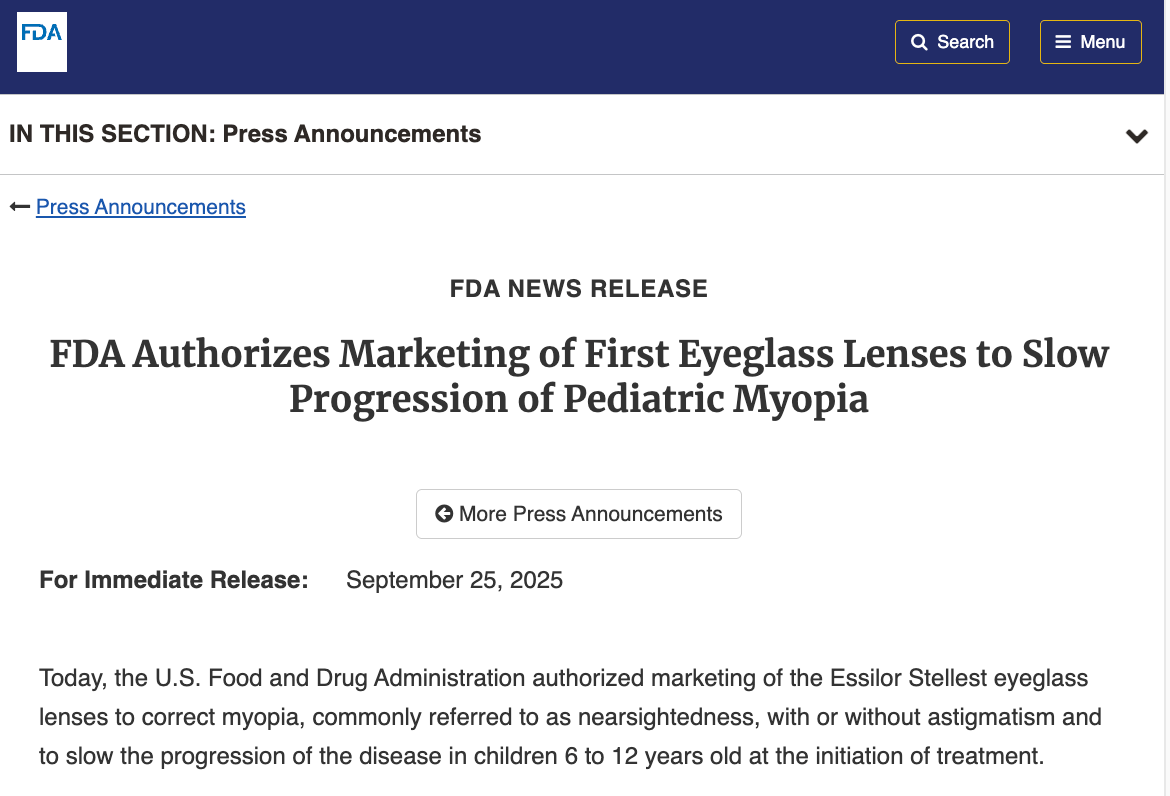Click the magnifying glass search icon
The image size is (1170, 796).
[x=919, y=42]
